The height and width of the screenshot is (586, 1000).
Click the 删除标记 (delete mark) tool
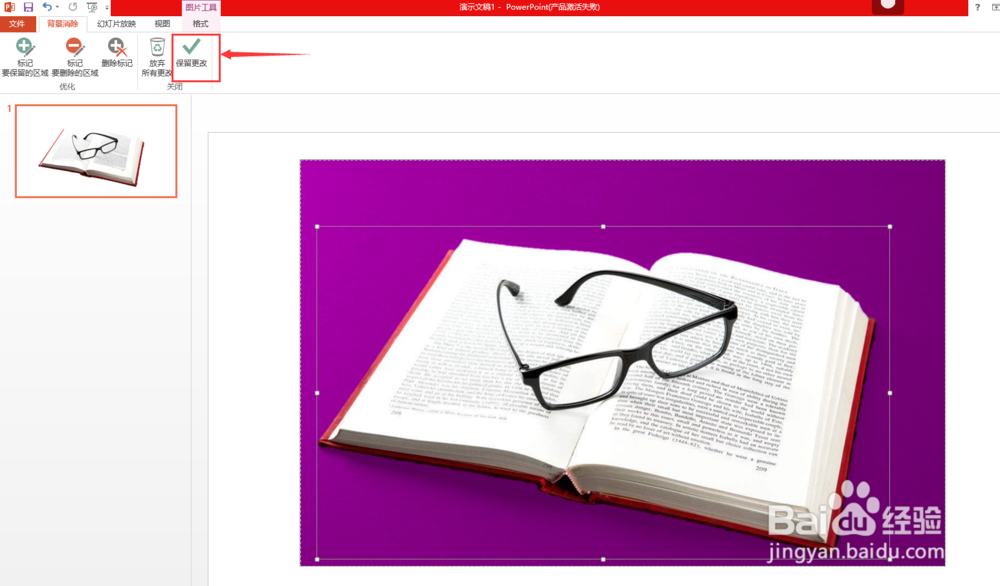point(117,53)
